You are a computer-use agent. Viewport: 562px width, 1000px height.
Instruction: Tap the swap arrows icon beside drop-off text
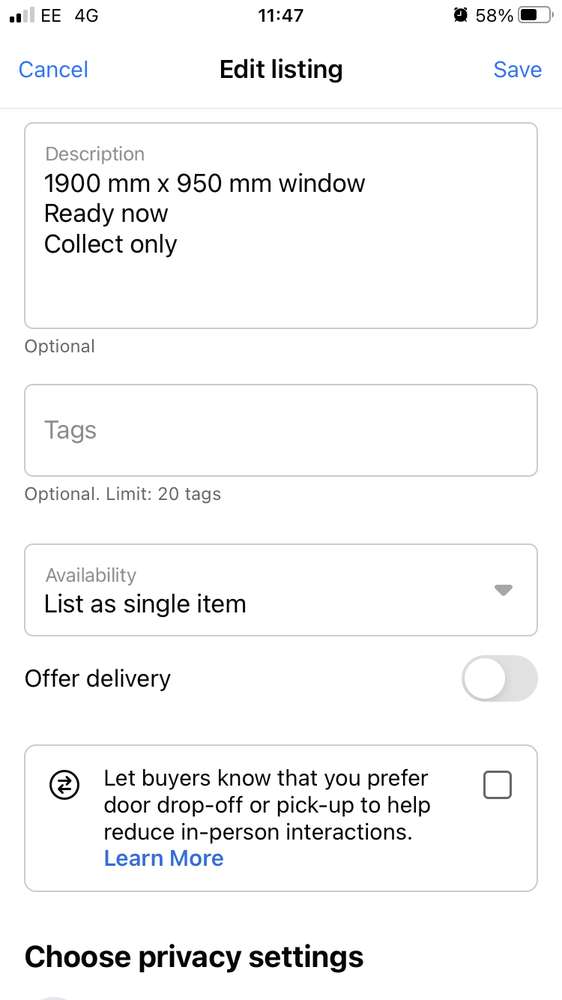coord(65,786)
